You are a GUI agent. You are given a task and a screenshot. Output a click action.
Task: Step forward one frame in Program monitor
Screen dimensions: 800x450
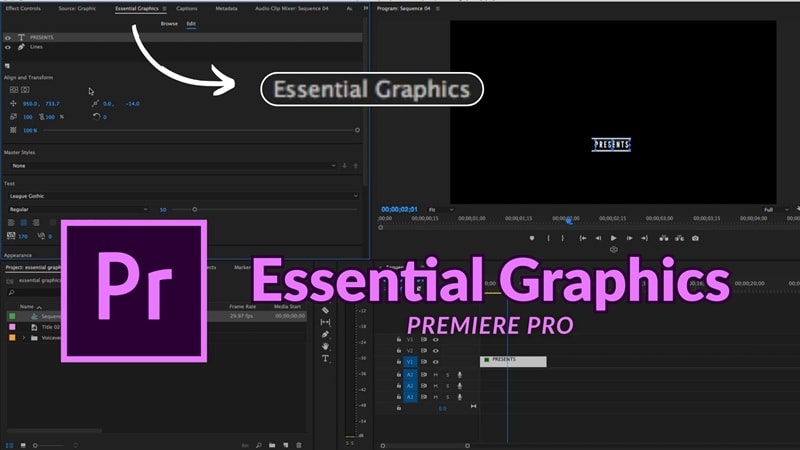[629, 238]
